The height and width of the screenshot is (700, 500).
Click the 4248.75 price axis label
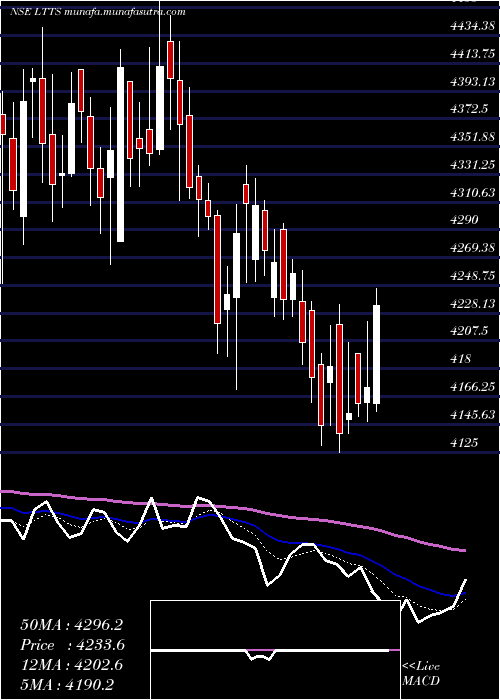(473, 275)
